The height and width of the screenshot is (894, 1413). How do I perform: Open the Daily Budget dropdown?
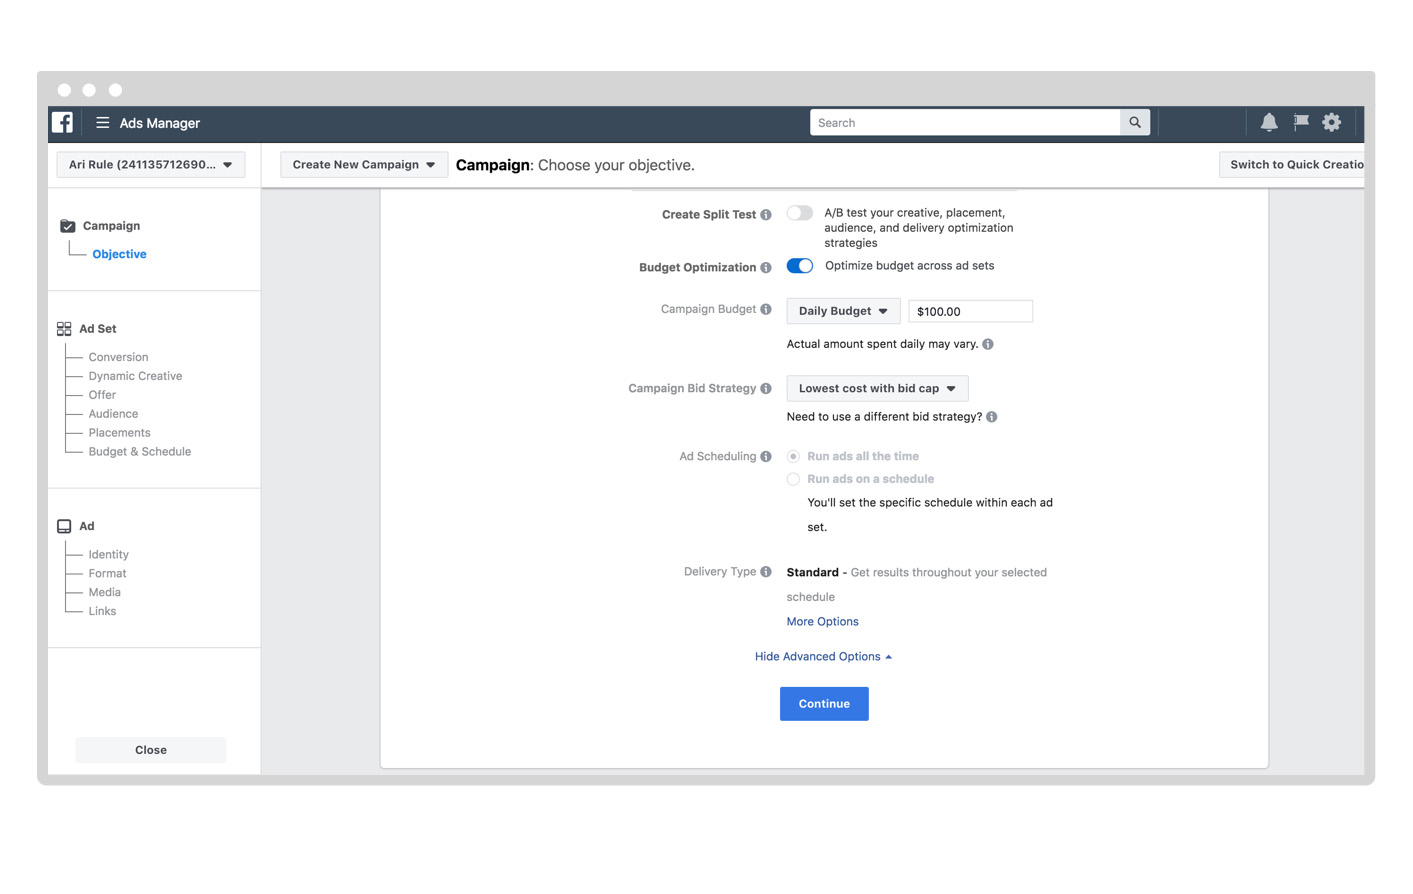coord(842,311)
